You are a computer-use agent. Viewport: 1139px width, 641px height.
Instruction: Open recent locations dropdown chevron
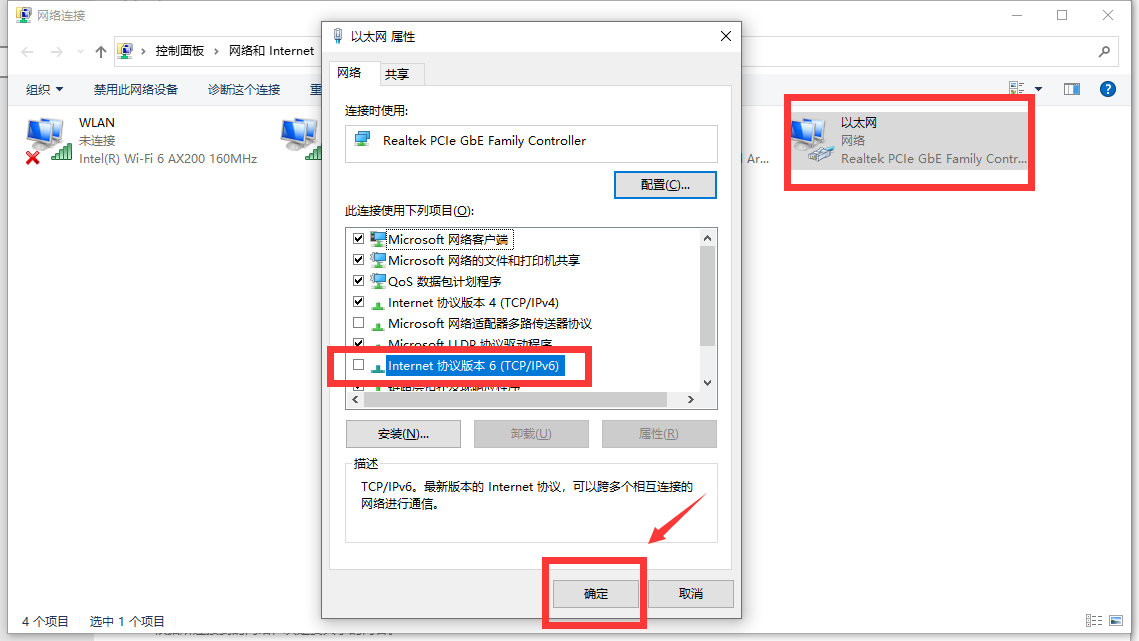(80, 52)
